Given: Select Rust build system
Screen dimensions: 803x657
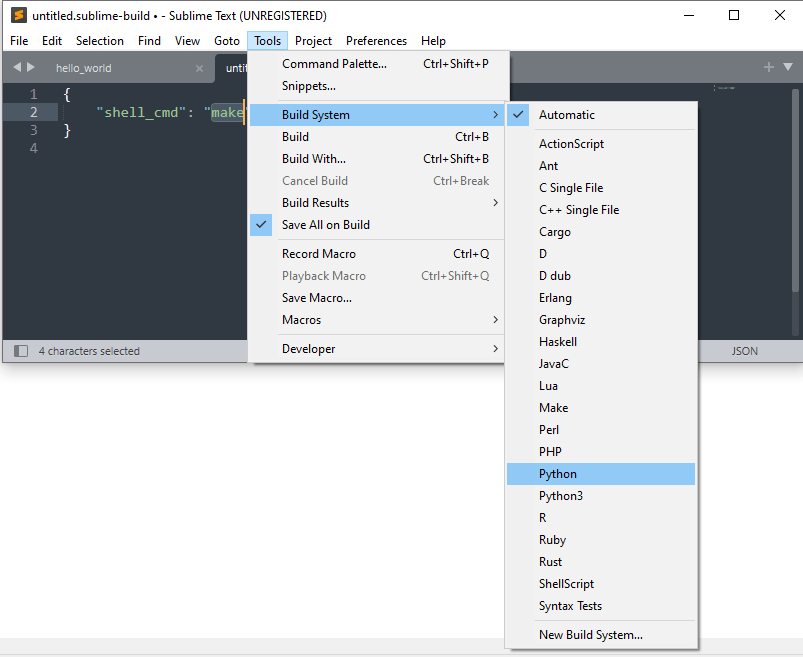Looking at the screenshot, I should click(601, 562).
